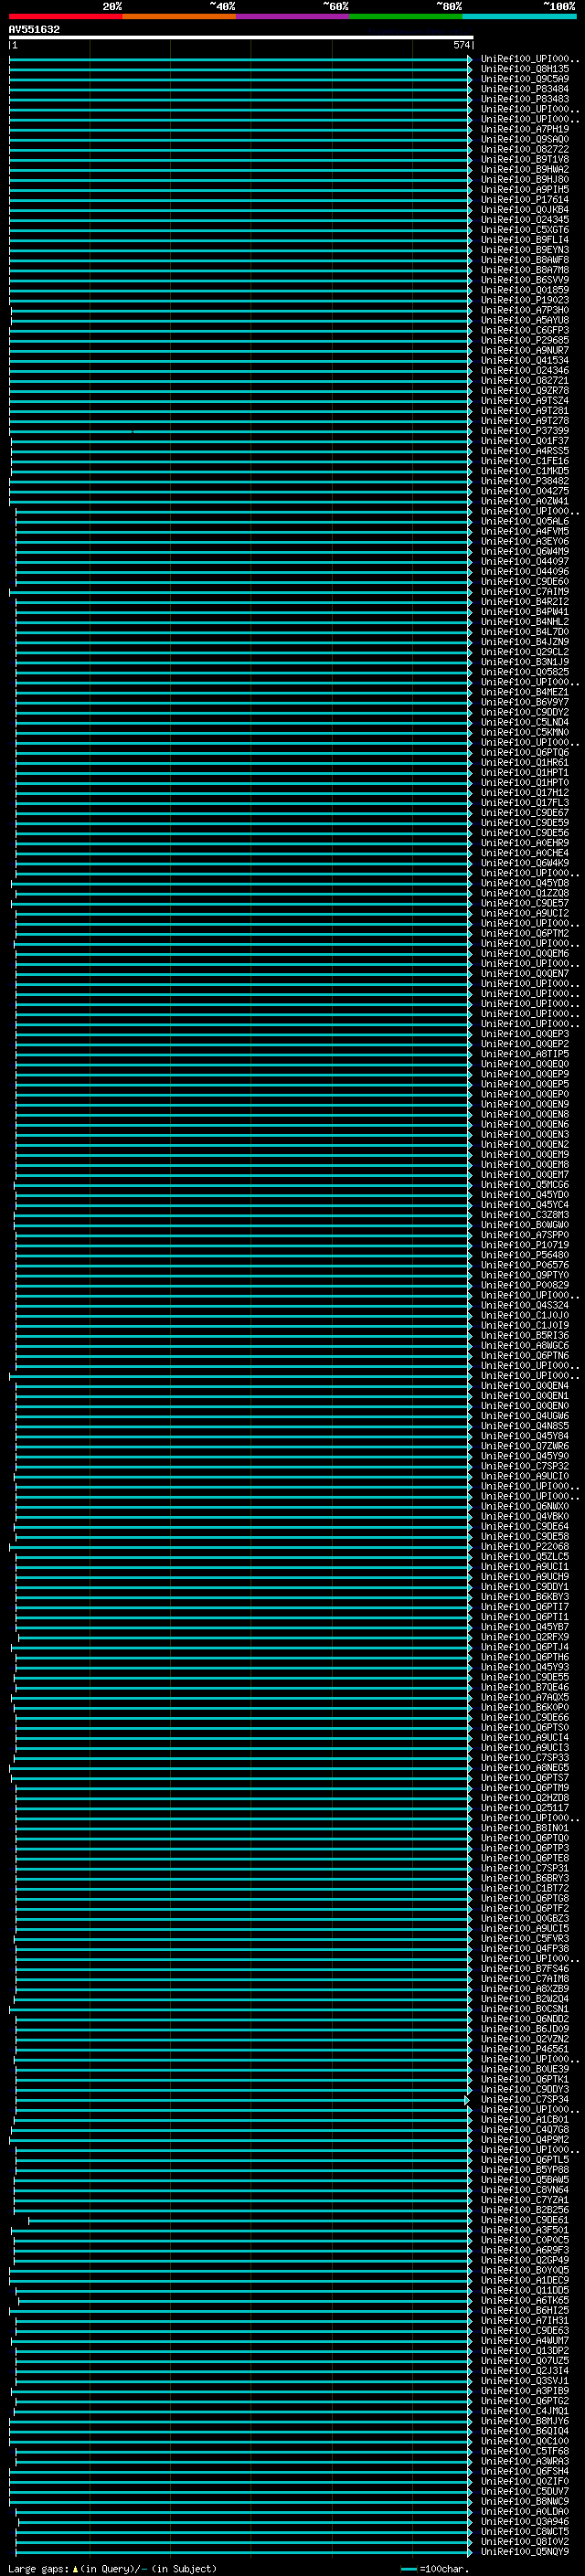
Task: Select label UniRef100_Q41534
Action: pyautogui.click(x=525, y=361)
